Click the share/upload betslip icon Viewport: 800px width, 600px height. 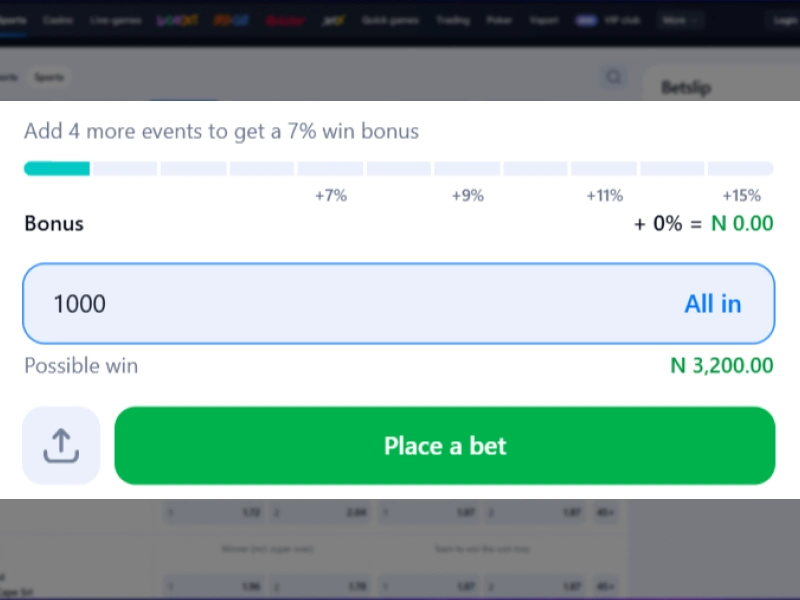coord(60,446)
